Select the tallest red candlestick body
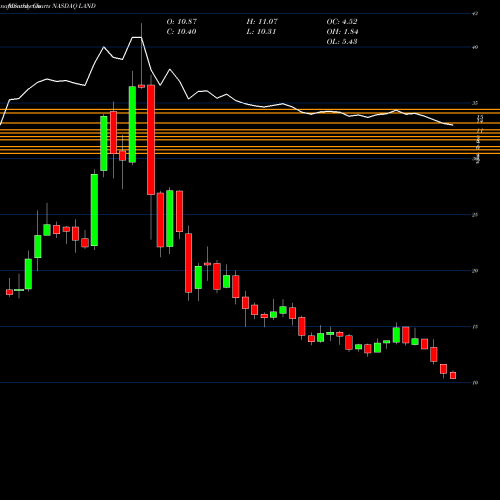 (x=151, y=140)
